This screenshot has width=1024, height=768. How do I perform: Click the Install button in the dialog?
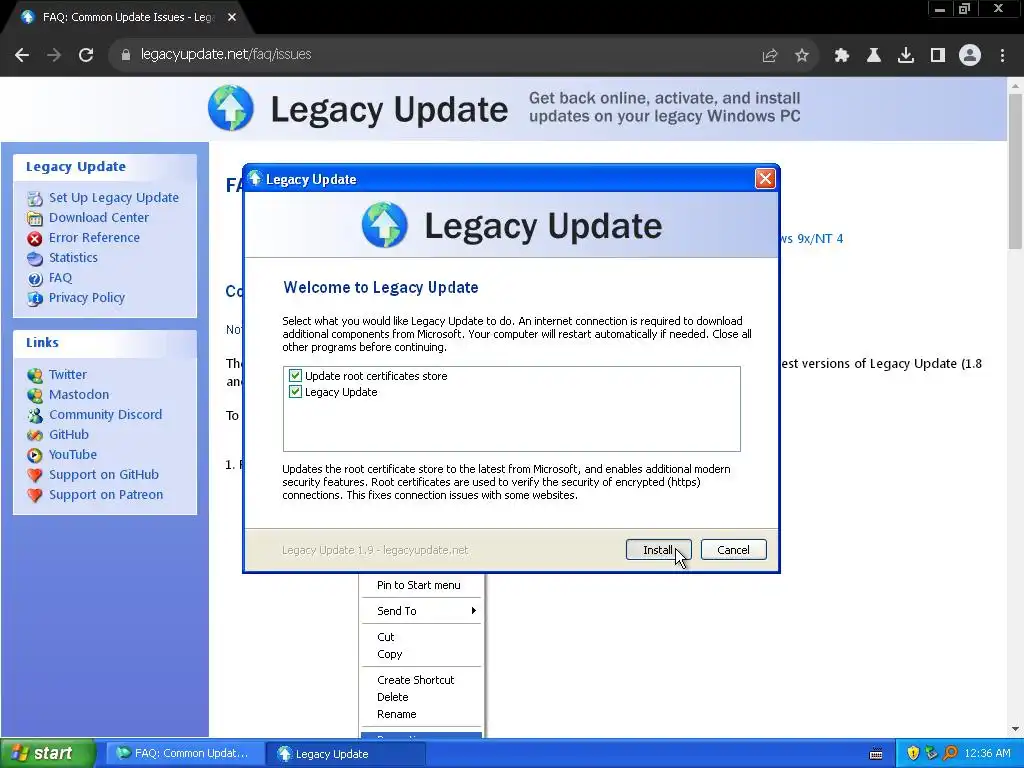[x=658, y=550]
